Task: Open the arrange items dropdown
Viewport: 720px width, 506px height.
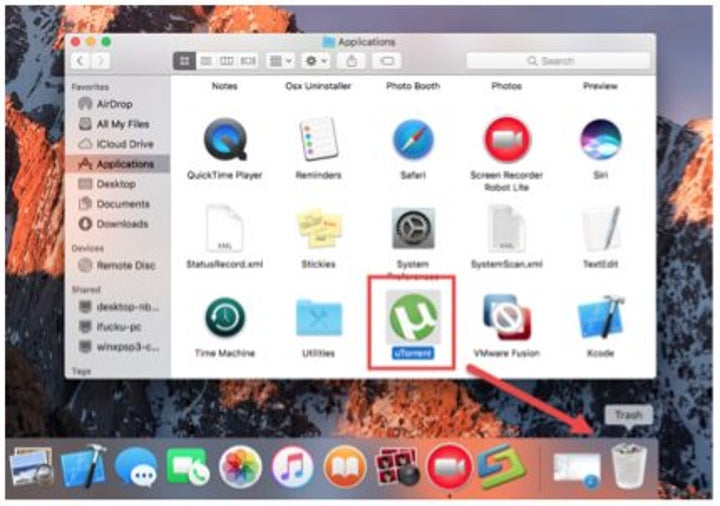Action: 279,61
